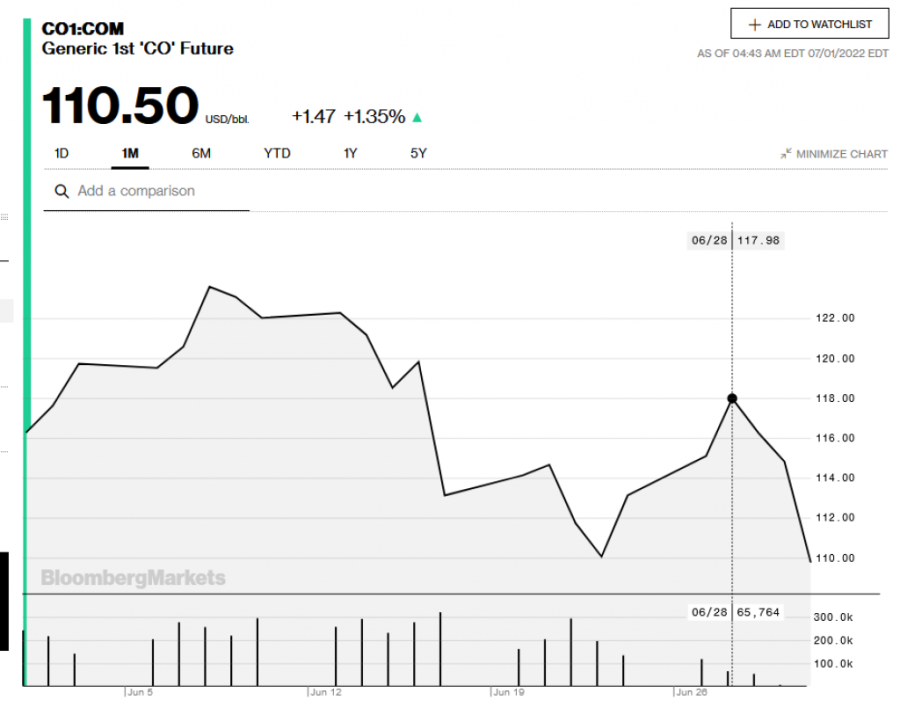Click the Jun 26 date axis label
900x708 pixels.
click(x=691, y=692)
